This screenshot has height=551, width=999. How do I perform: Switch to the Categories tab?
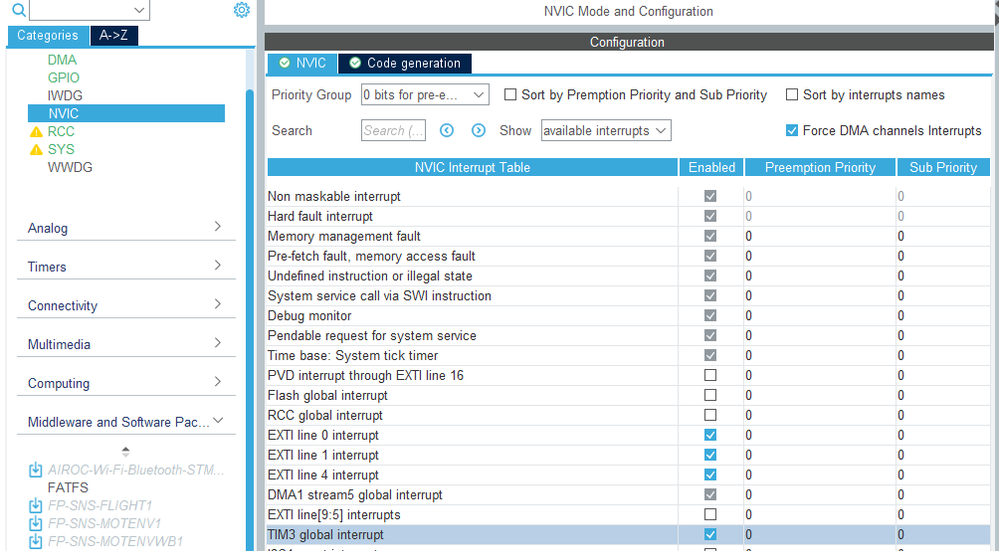[48, 36]
